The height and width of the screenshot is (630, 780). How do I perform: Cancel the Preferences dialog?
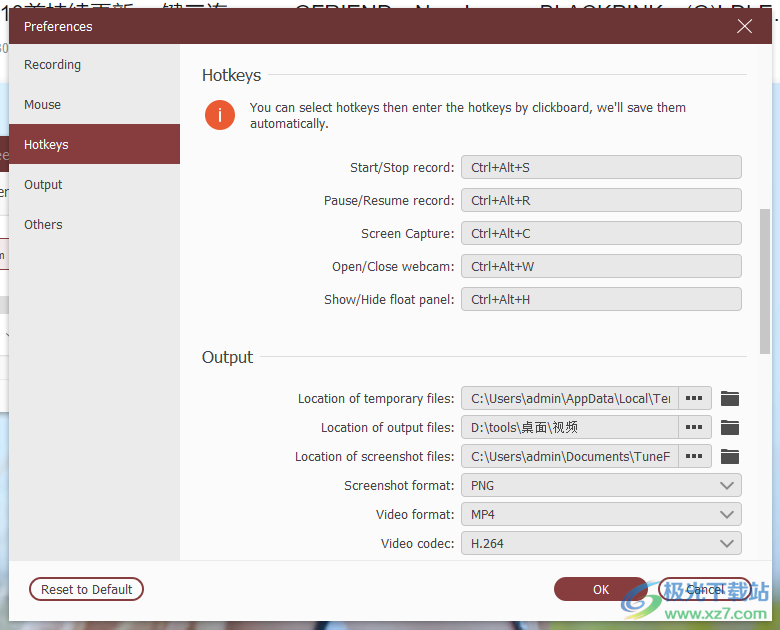coord(705,589)
